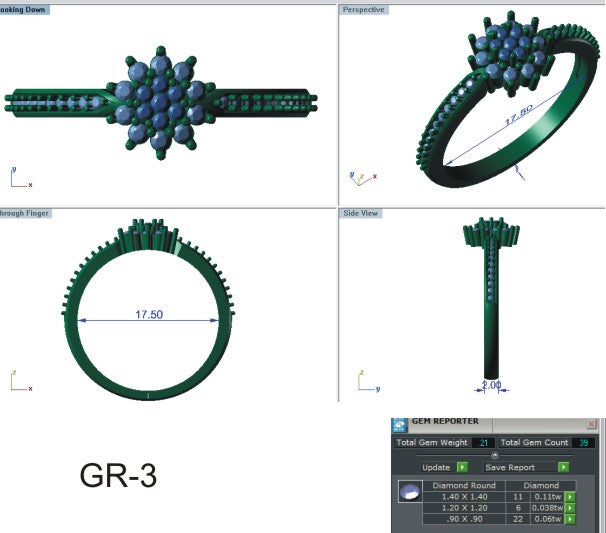This screenshot has width=606, height=533.
Task: Click the green arrow next to Update
Action: (462, 467)
